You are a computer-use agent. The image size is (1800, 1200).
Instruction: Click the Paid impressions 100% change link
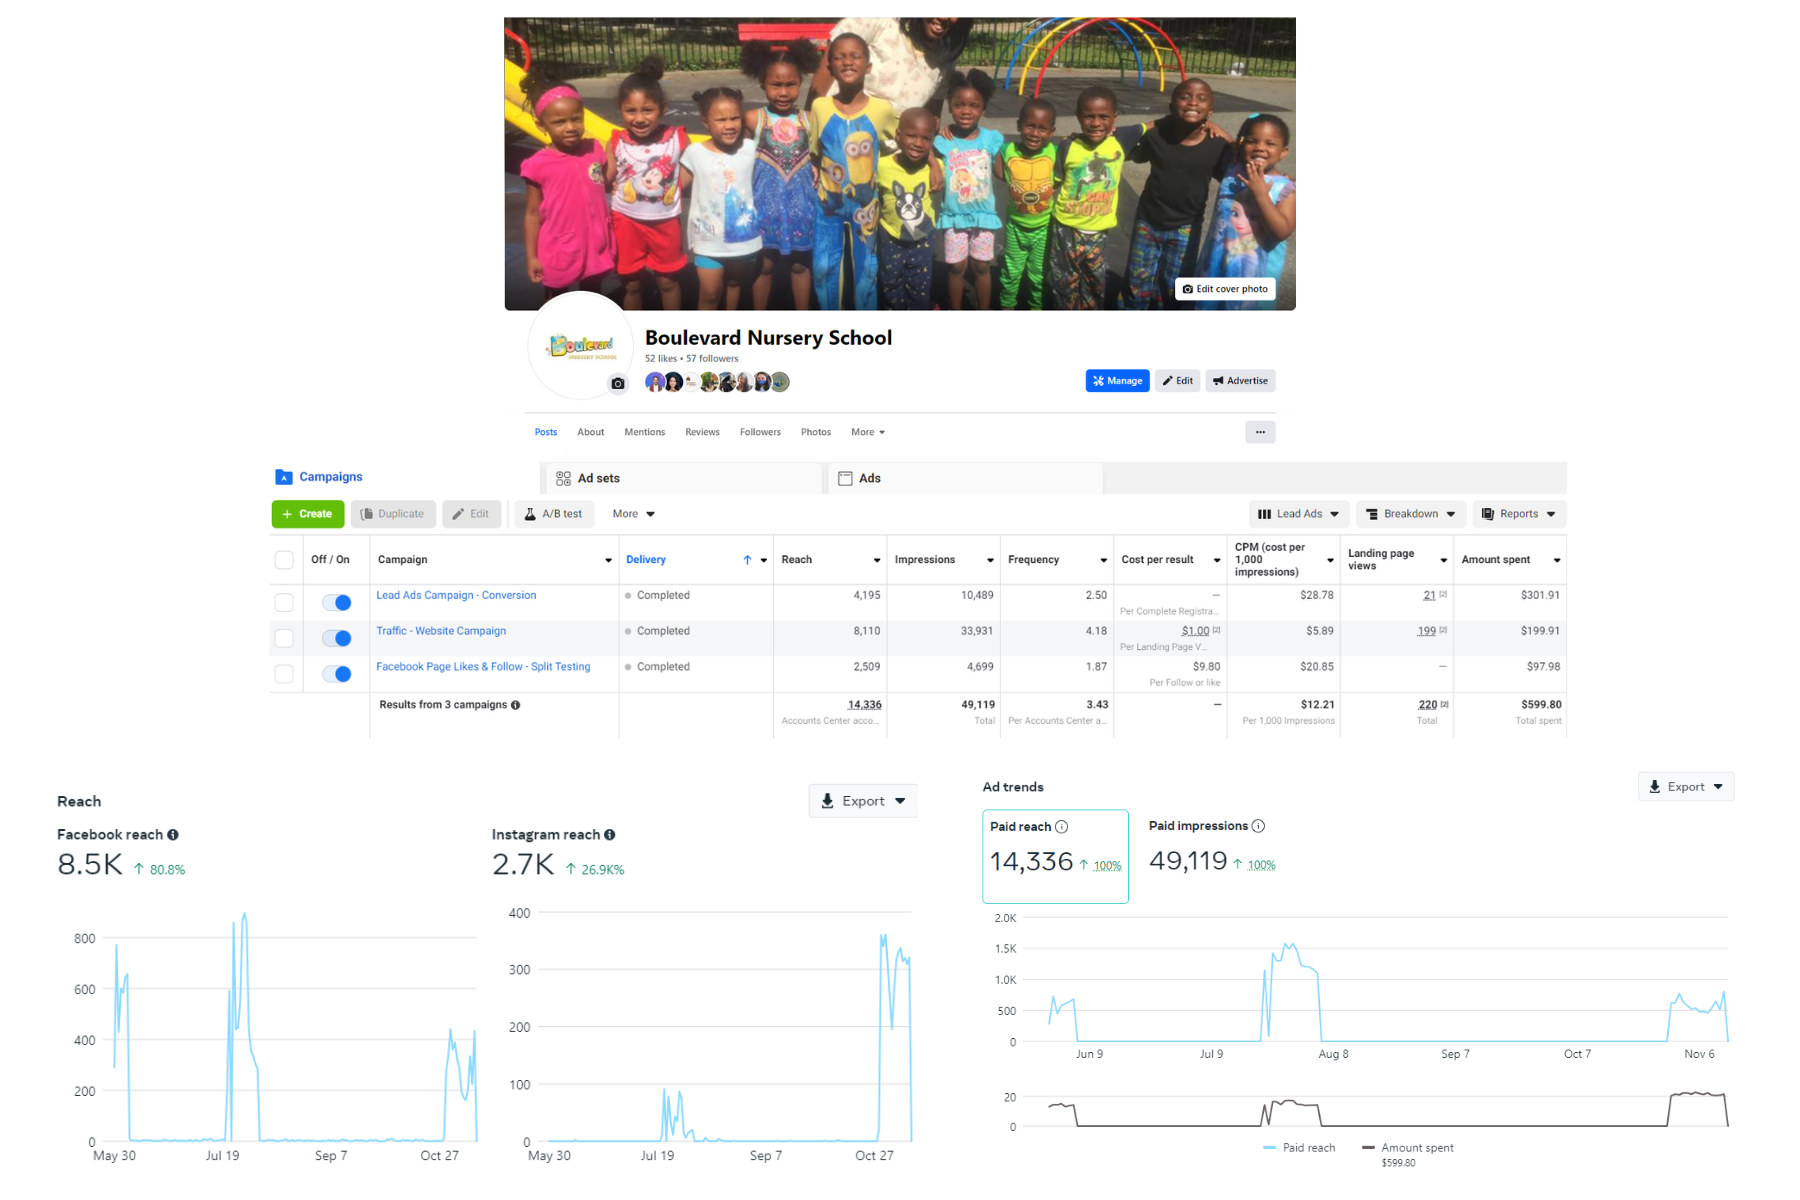[x=1261, y=865]
